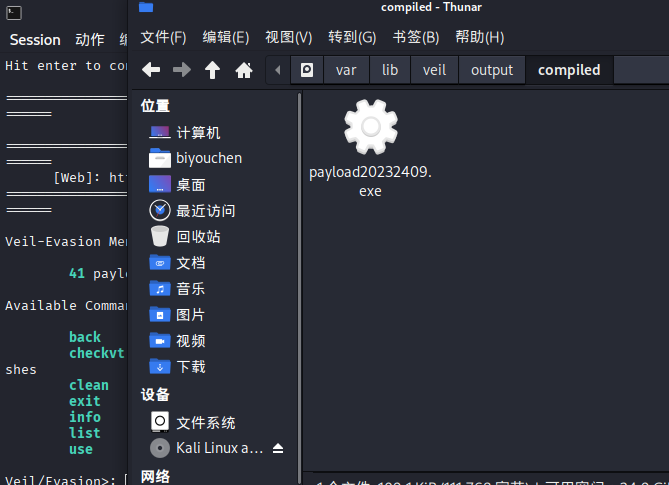Open parent folder with the up arrow
Image resolution: width=669 pixels, height=485 pixels.
click(212, 70)
